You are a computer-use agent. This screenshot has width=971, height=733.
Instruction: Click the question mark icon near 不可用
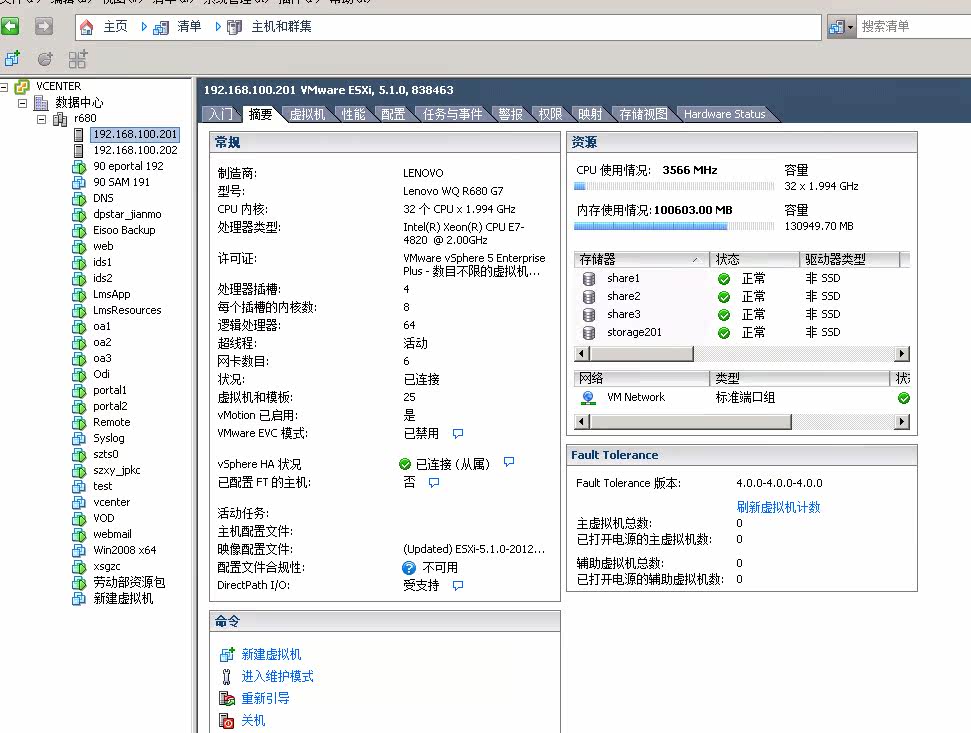(x=409, y=568)
